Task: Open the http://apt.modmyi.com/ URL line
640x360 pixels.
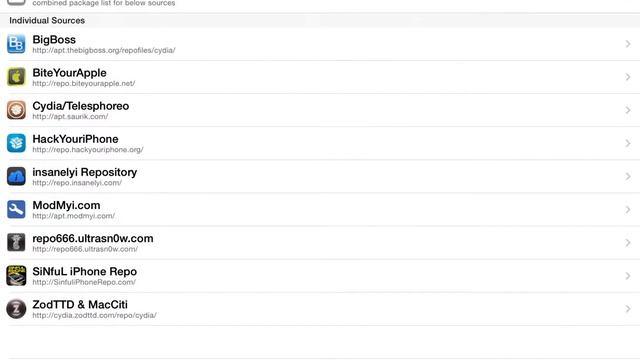Action: click(73, 216)
